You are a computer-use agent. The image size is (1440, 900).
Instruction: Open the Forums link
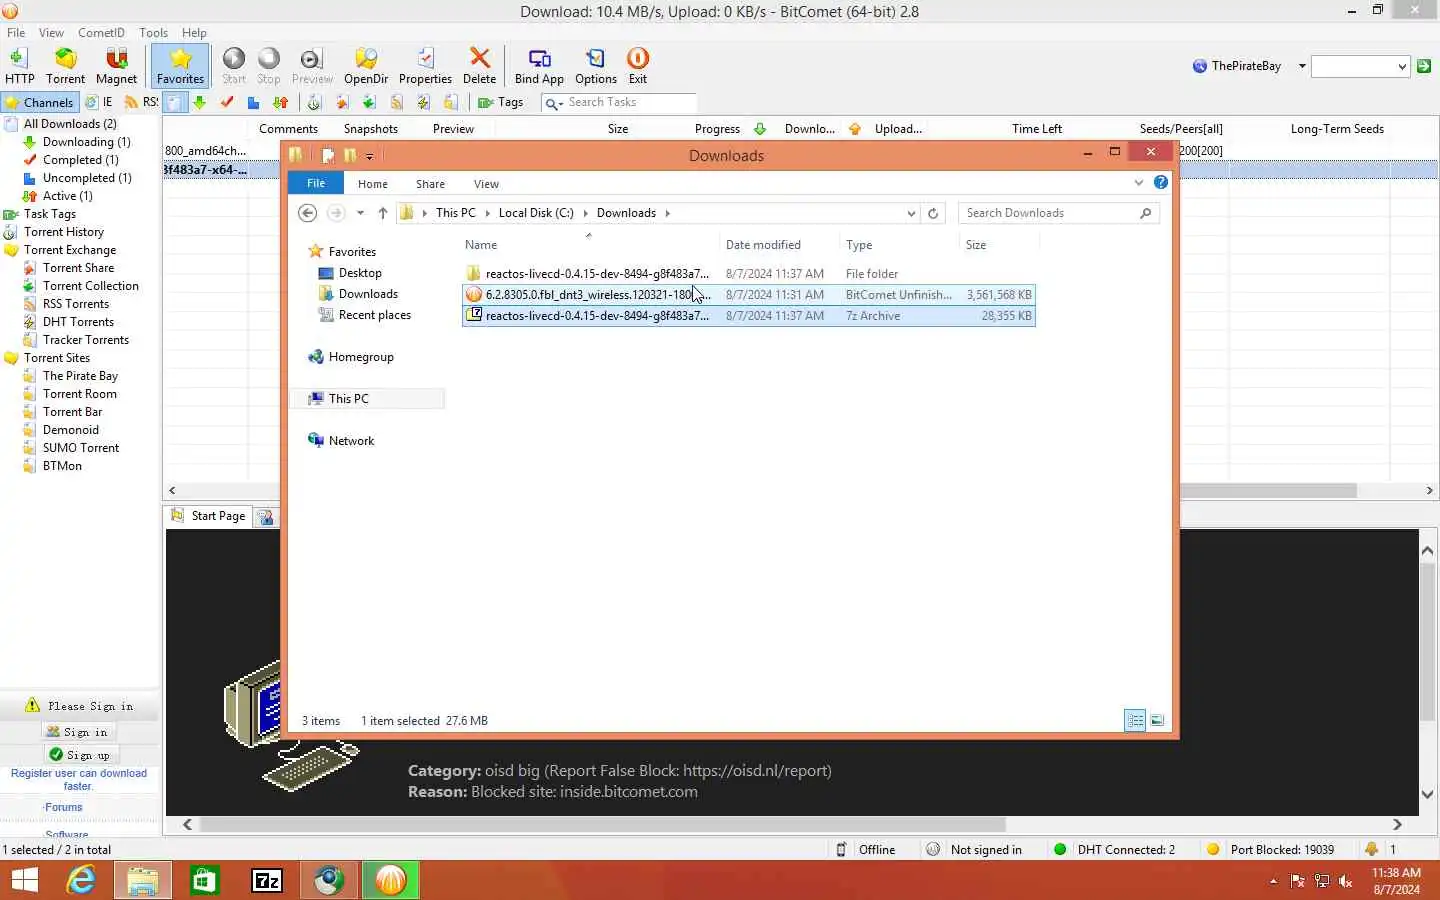tap(64, 807)
